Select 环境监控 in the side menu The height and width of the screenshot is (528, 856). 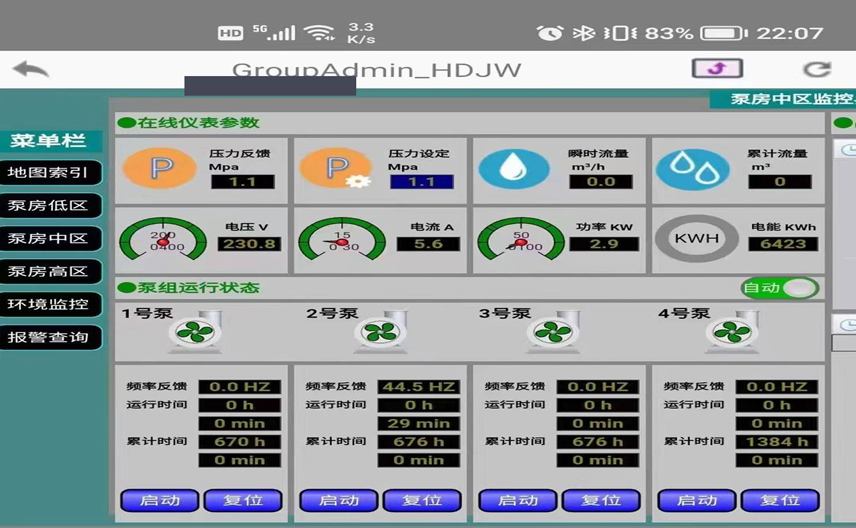(49, 304)
